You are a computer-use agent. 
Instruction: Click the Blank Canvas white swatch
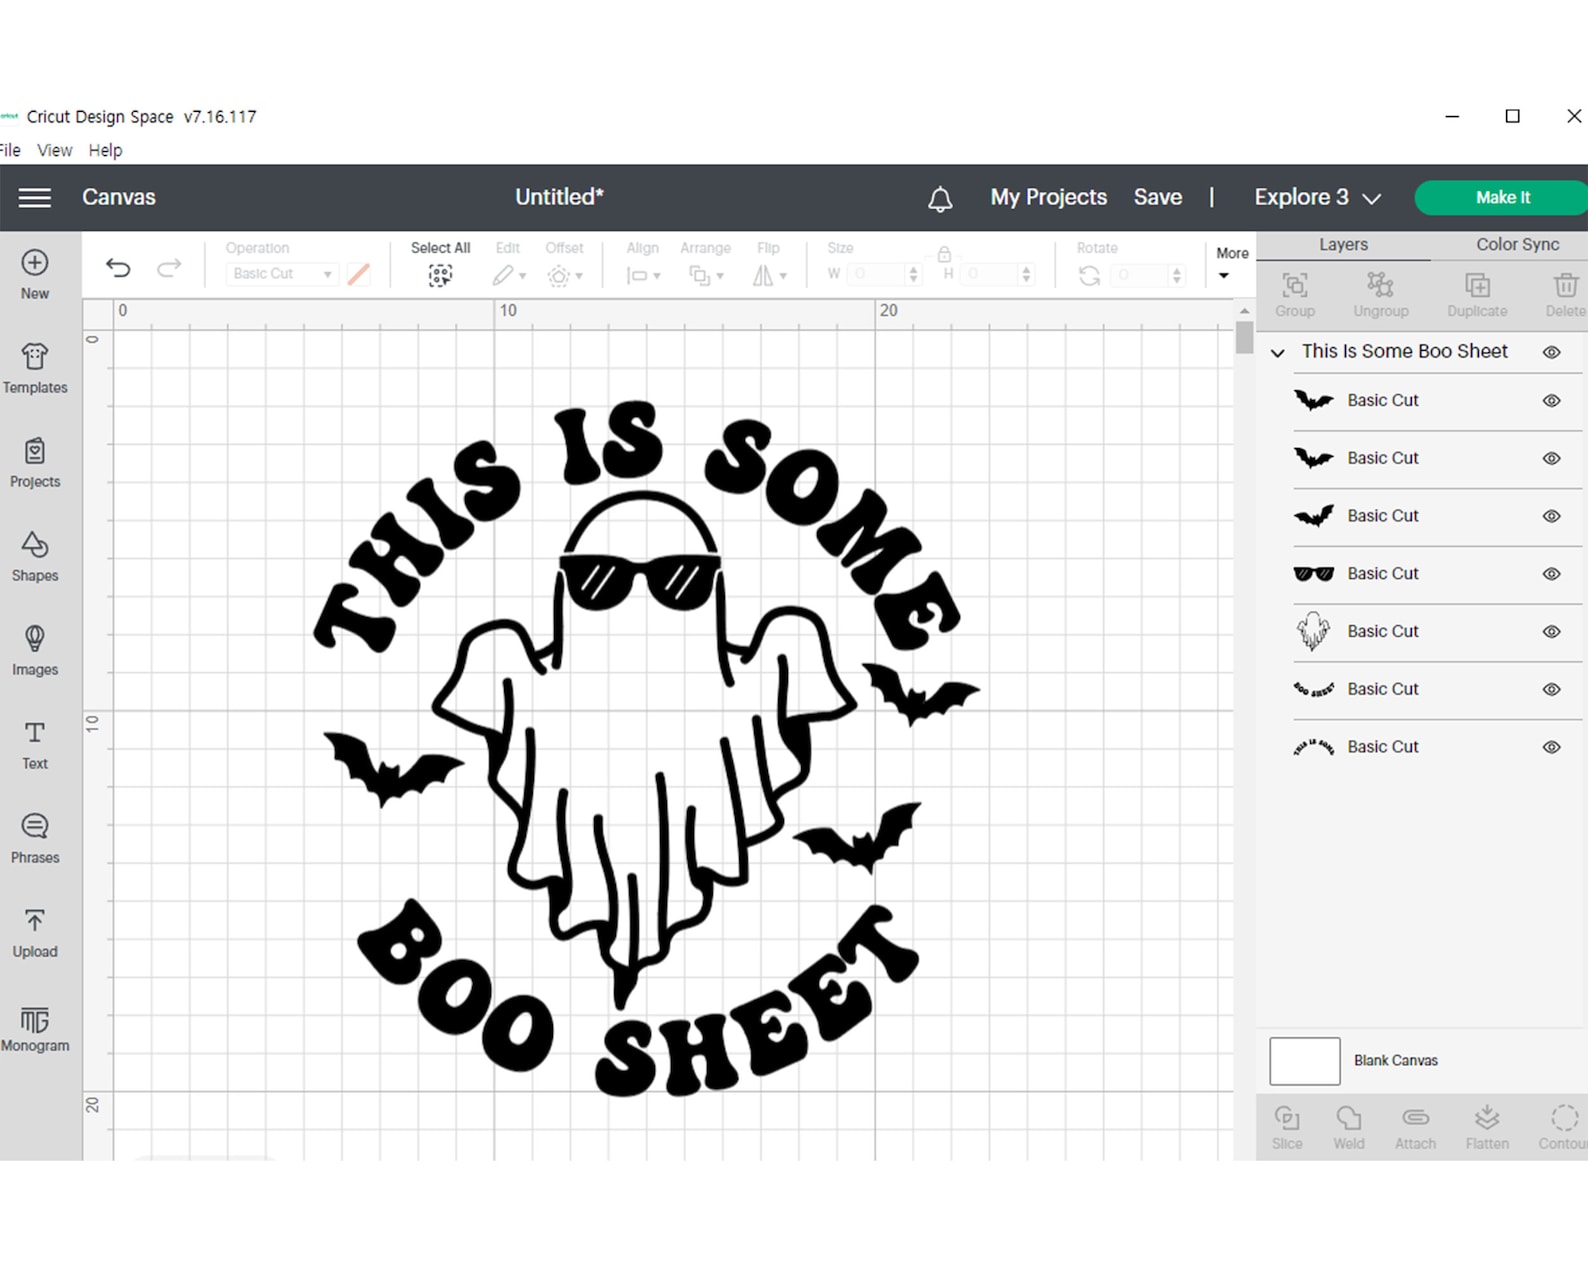pos(1304,1061)
